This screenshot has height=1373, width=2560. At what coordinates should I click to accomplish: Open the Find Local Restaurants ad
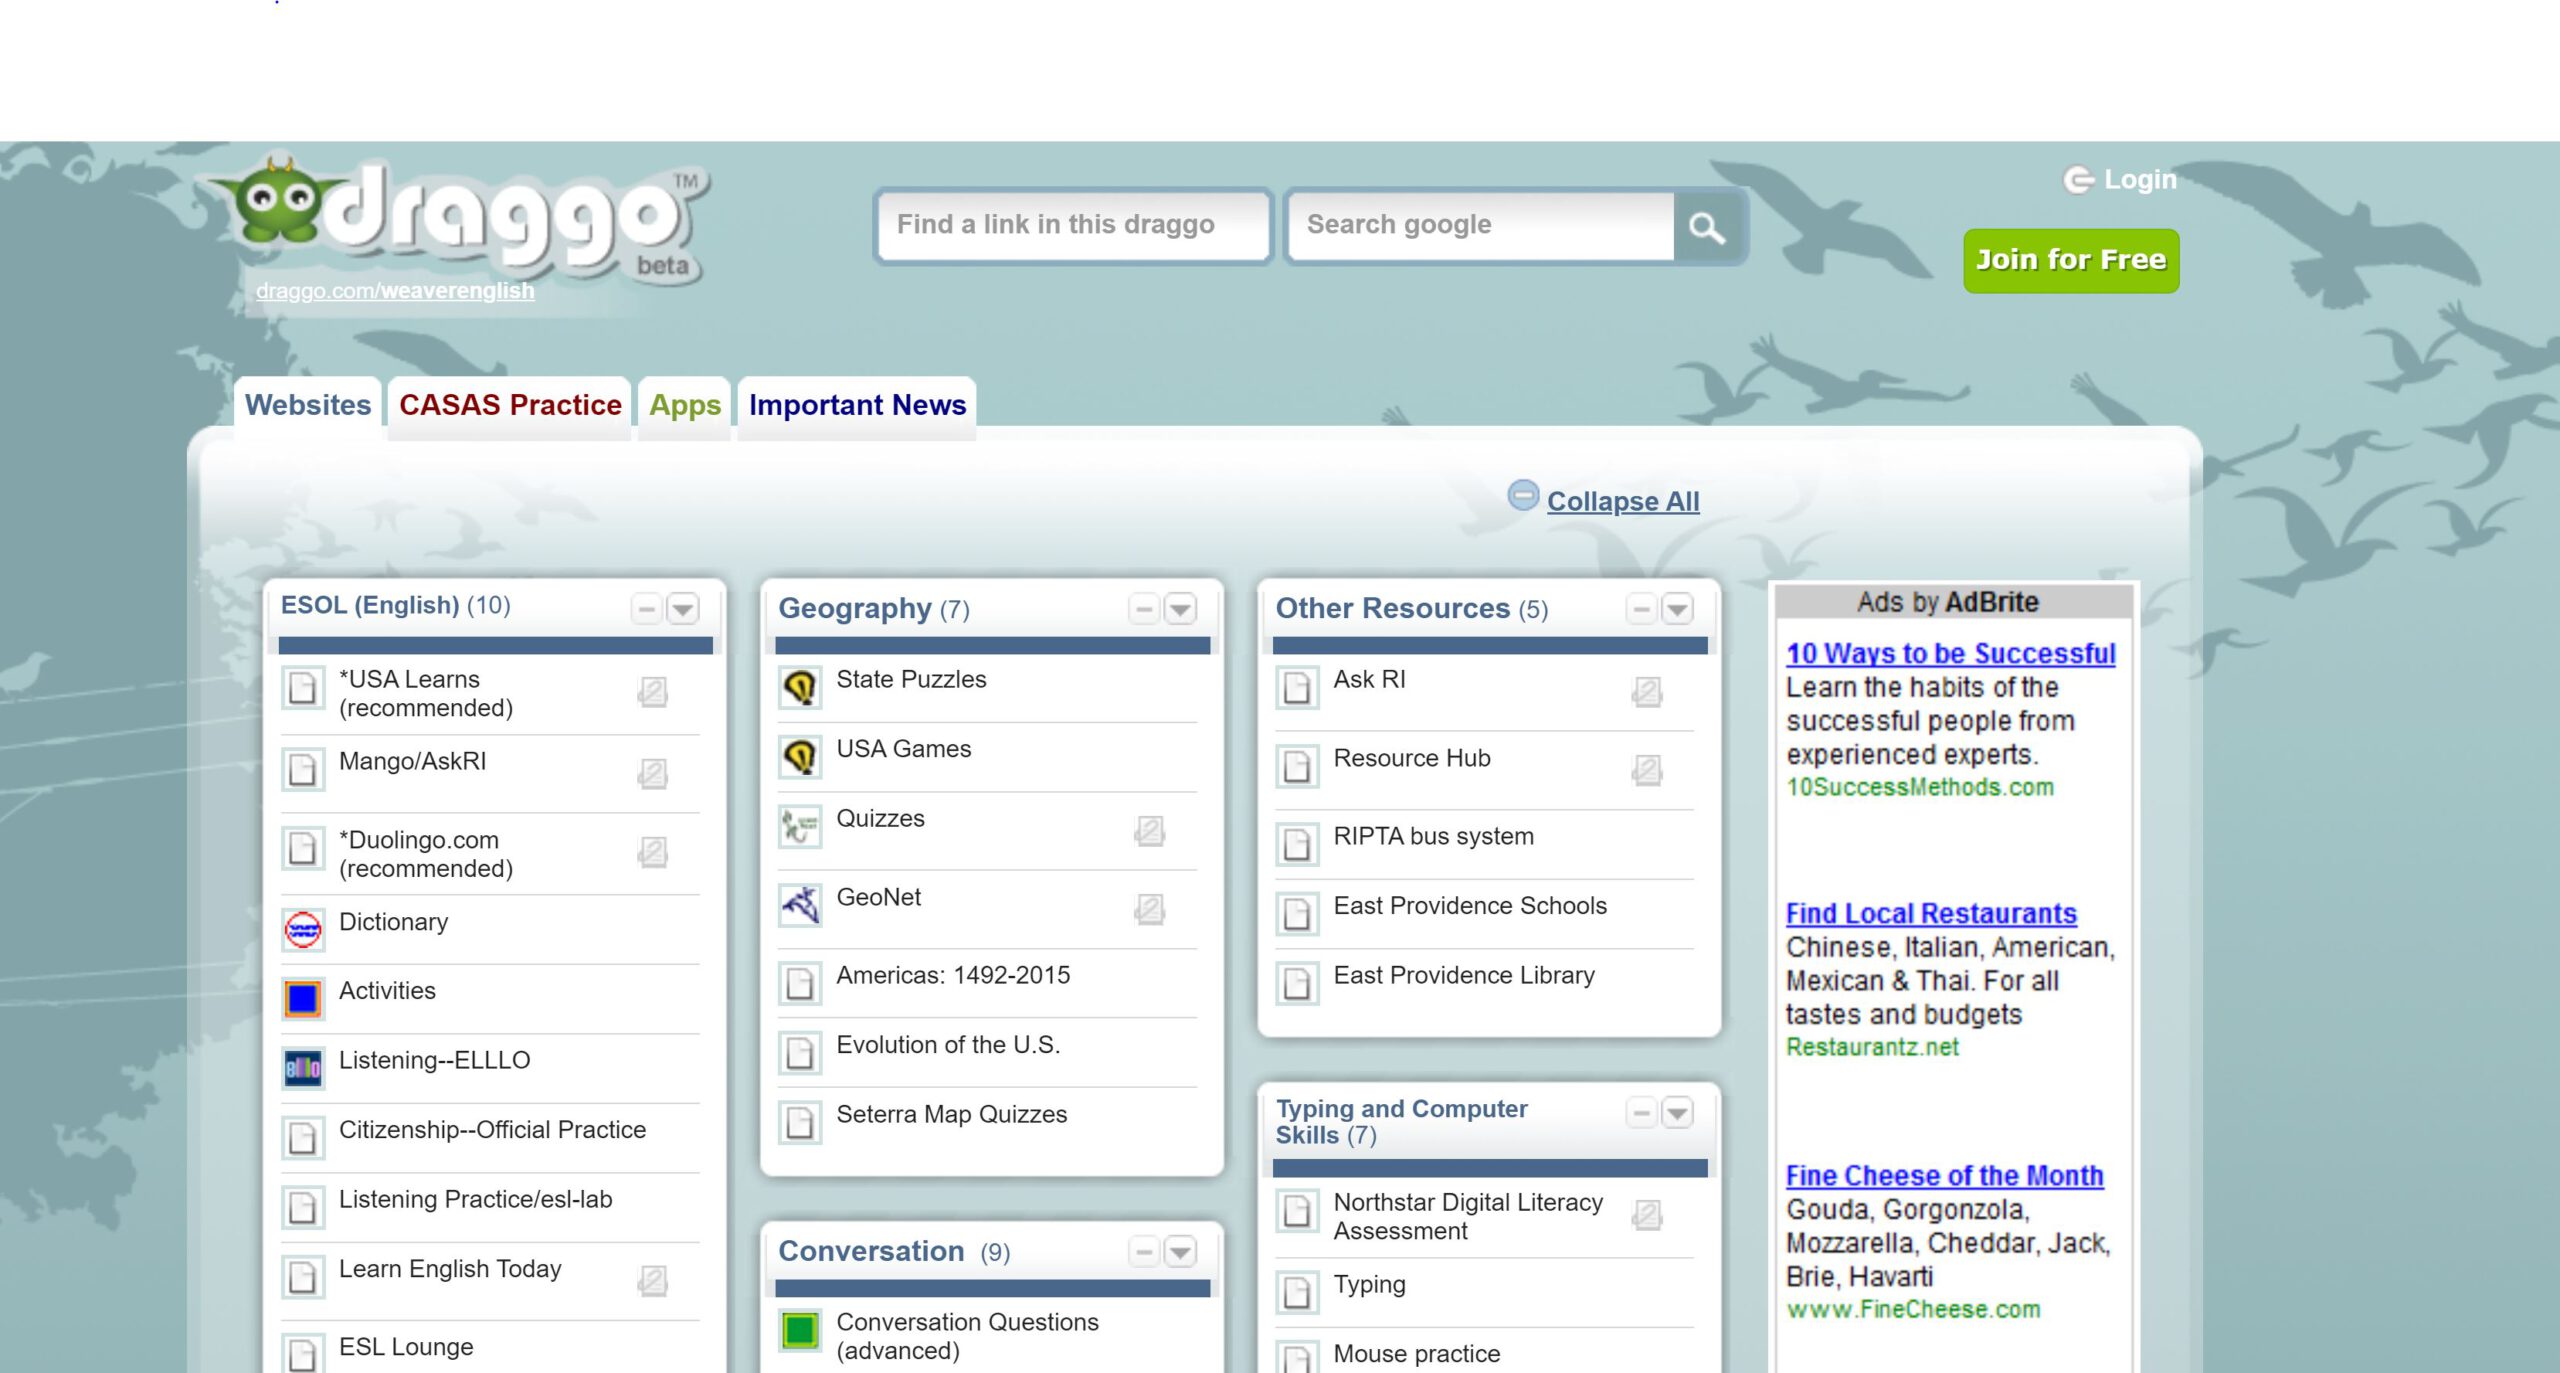coord(1931,913)
